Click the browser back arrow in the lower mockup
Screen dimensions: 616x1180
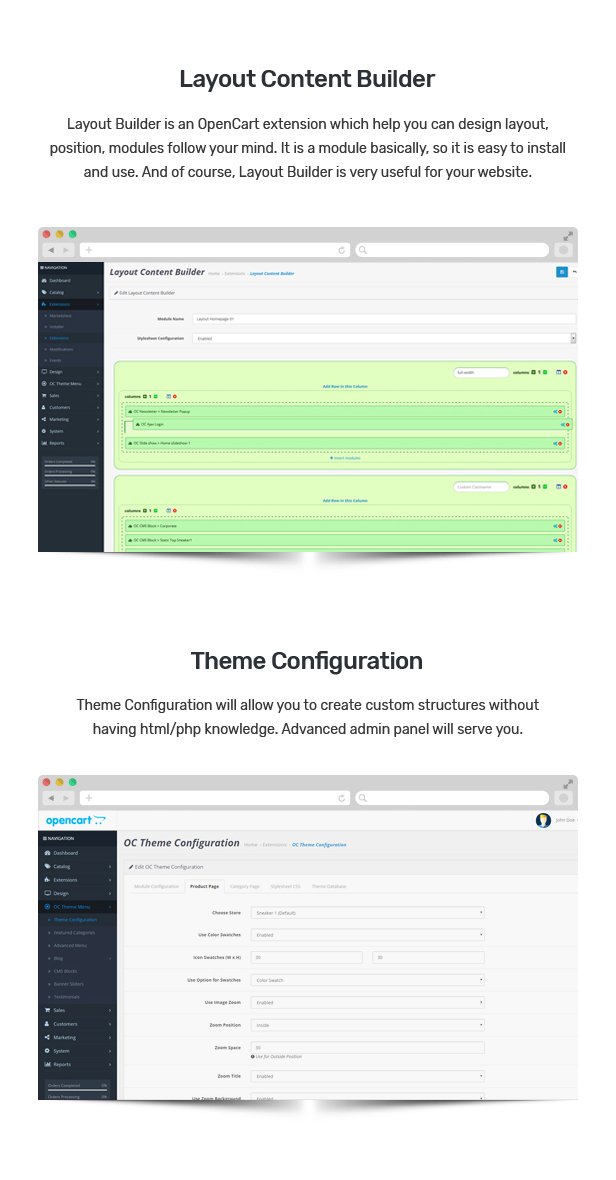pos(51,798)
